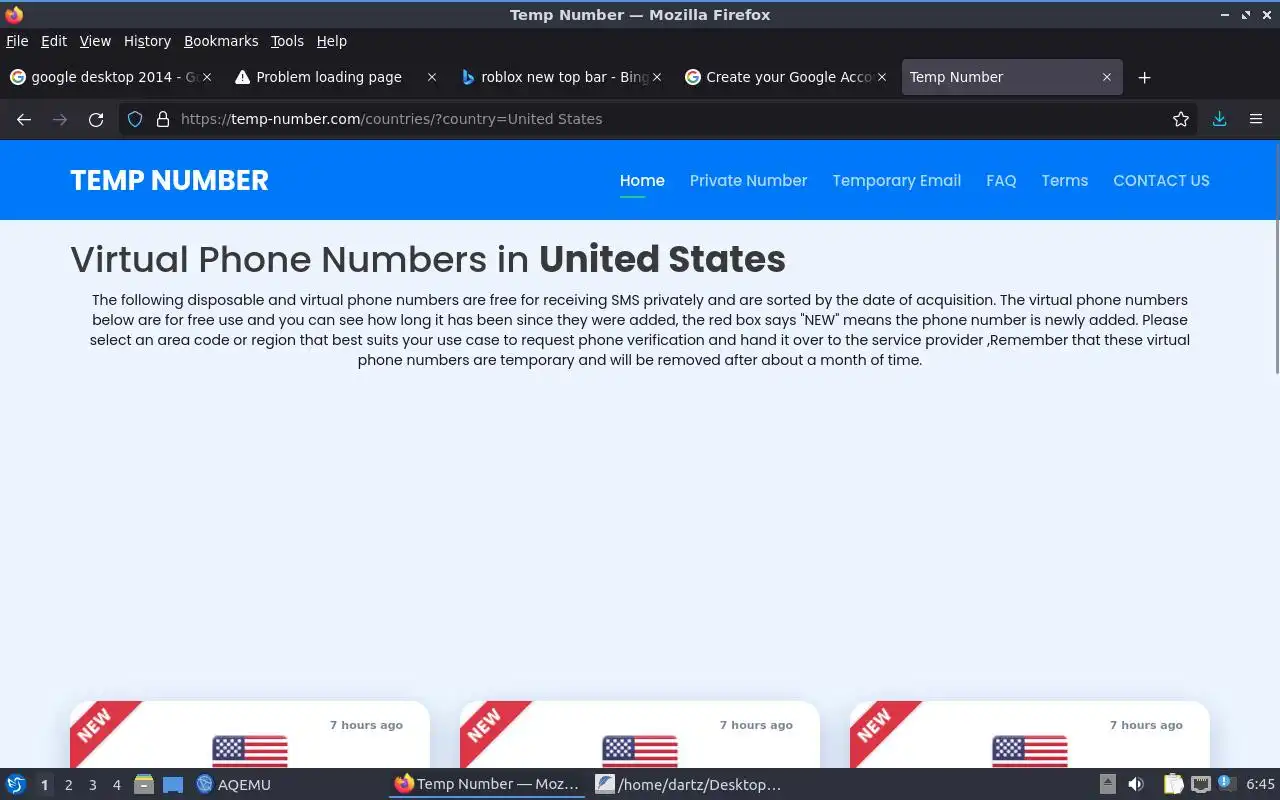Switch to AQEMU in the taskbar

point(235,784)
